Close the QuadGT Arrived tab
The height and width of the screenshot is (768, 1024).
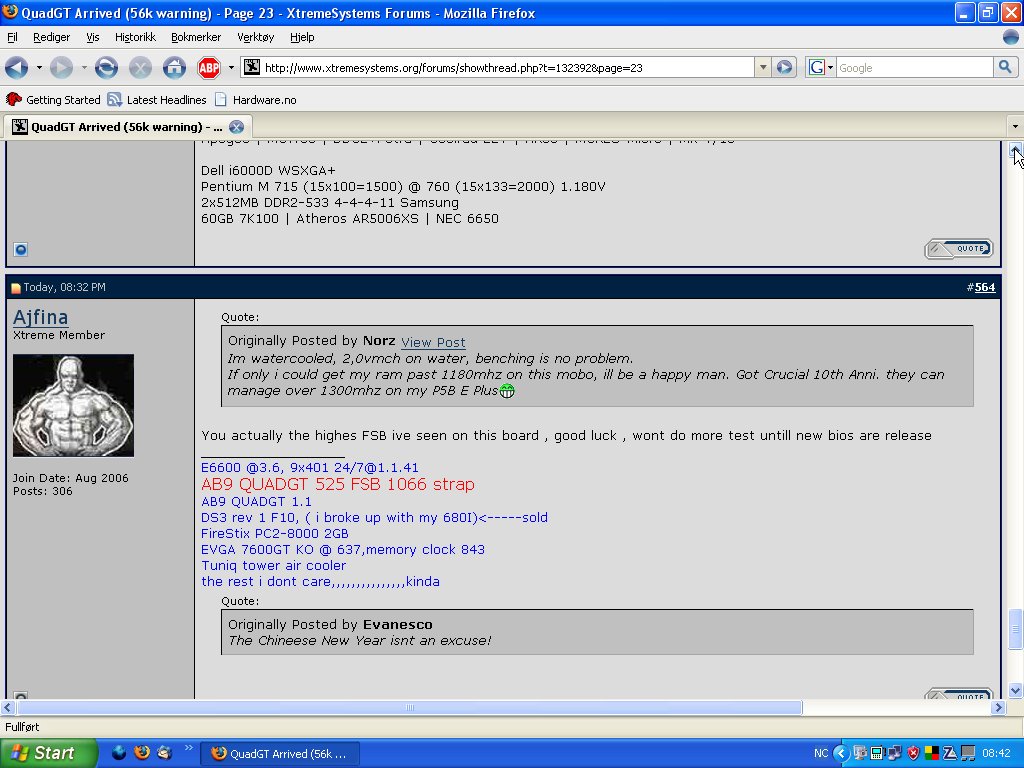(236, 127)
